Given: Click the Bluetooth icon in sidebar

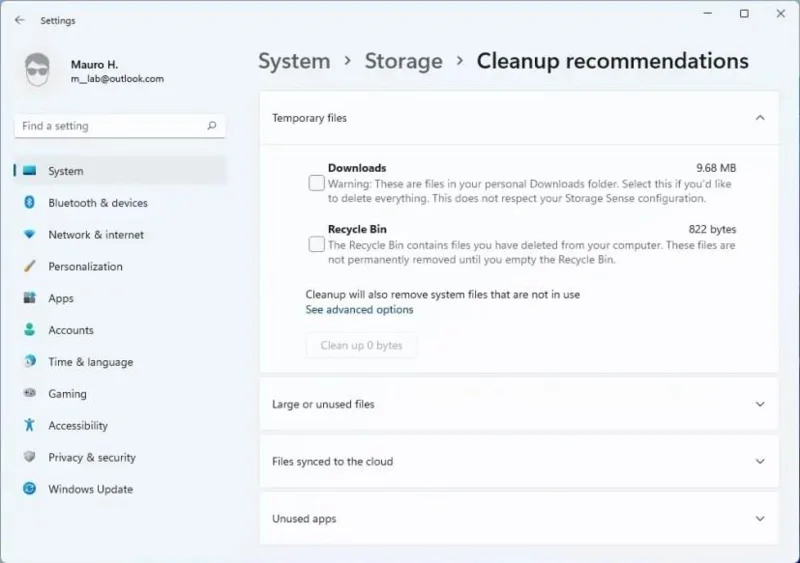Looking at the screenshot, I should coord(30,202).
